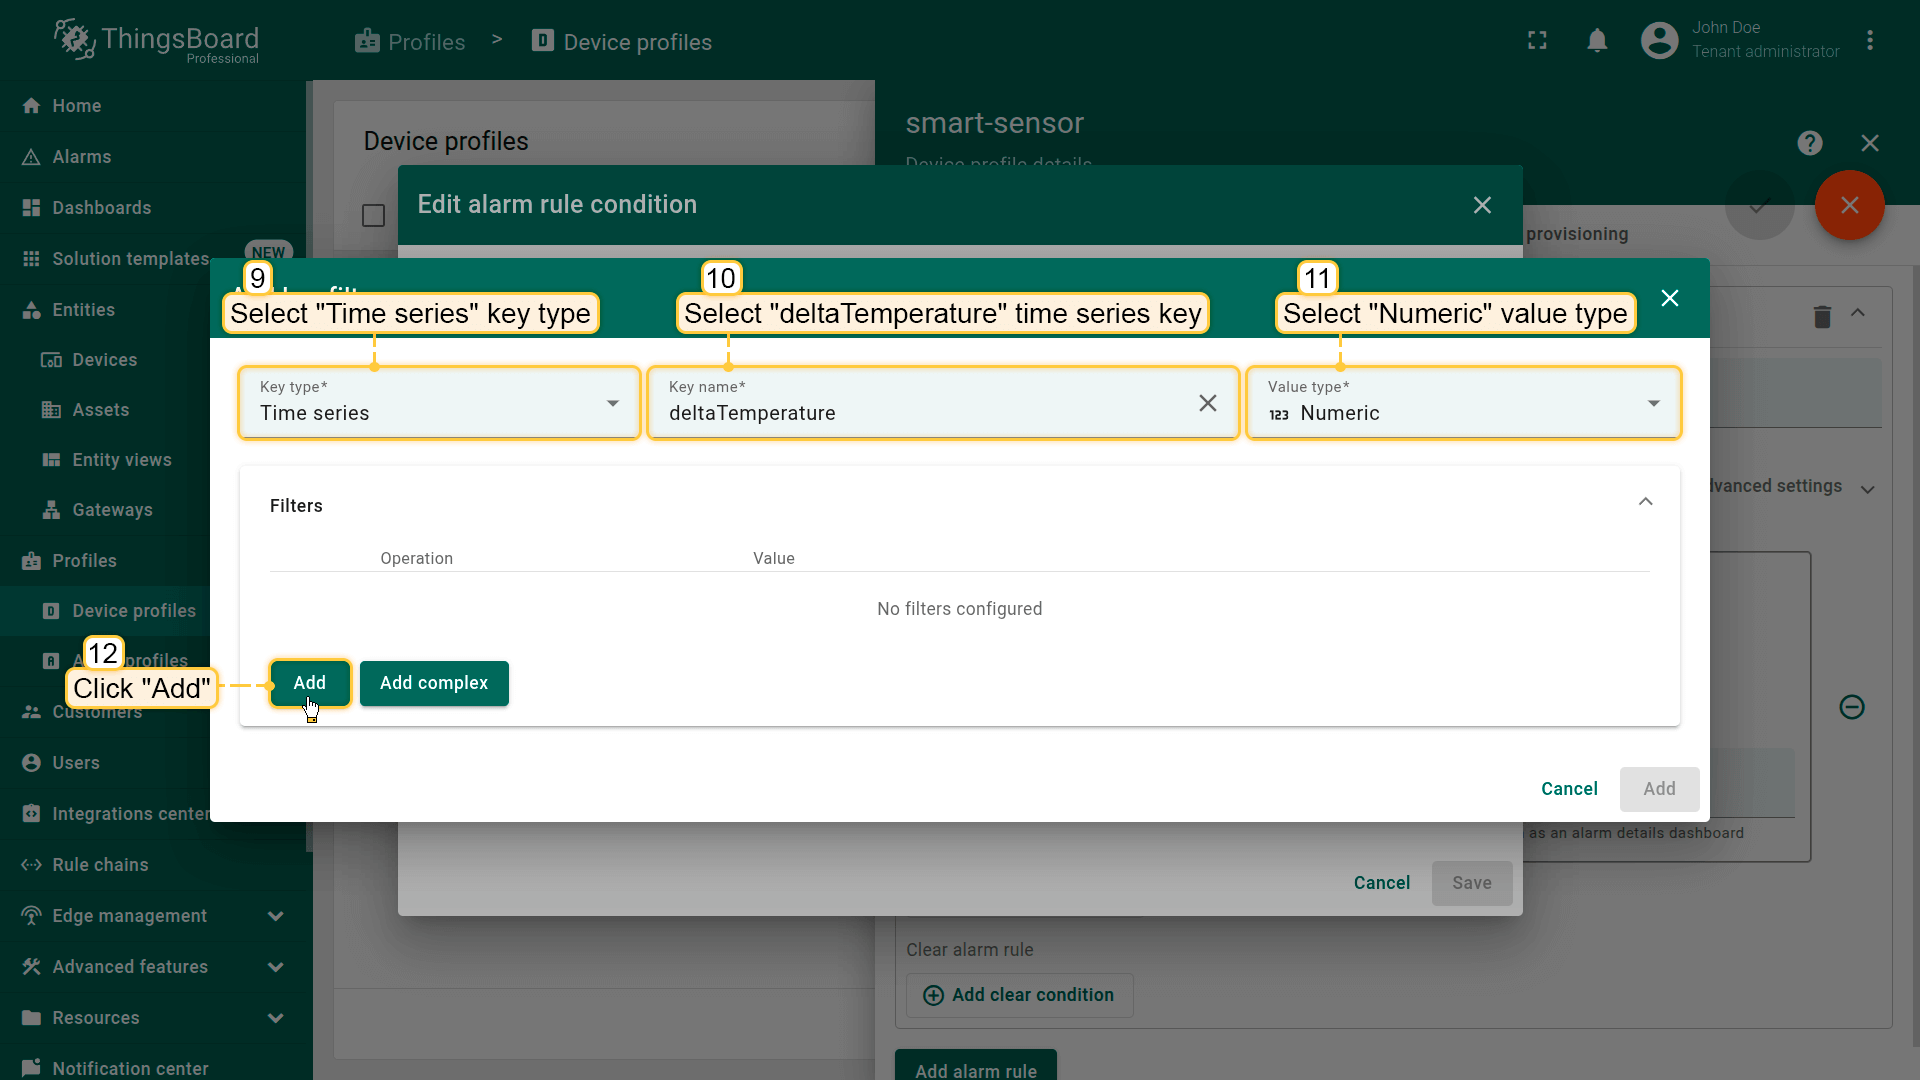Toggle fullscreen mode icon

[1537, 41]
